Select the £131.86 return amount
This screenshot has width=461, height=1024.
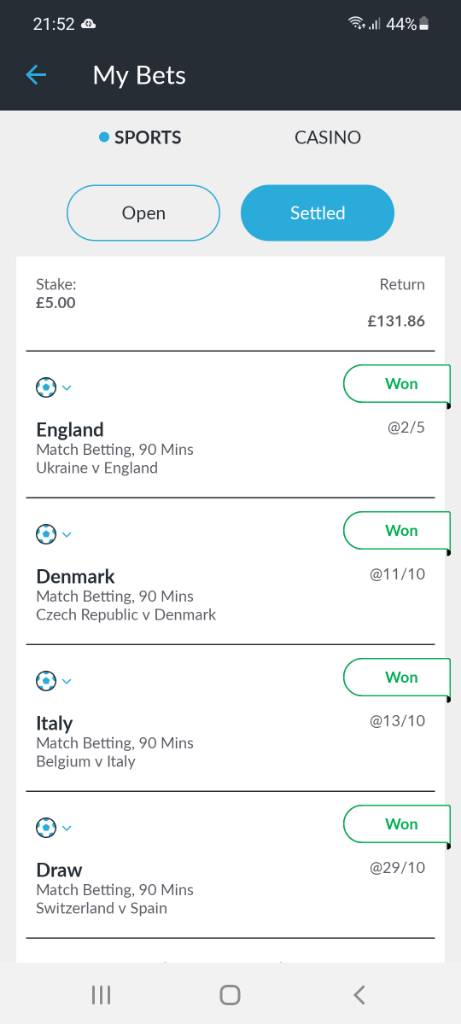tap(396, 321)
